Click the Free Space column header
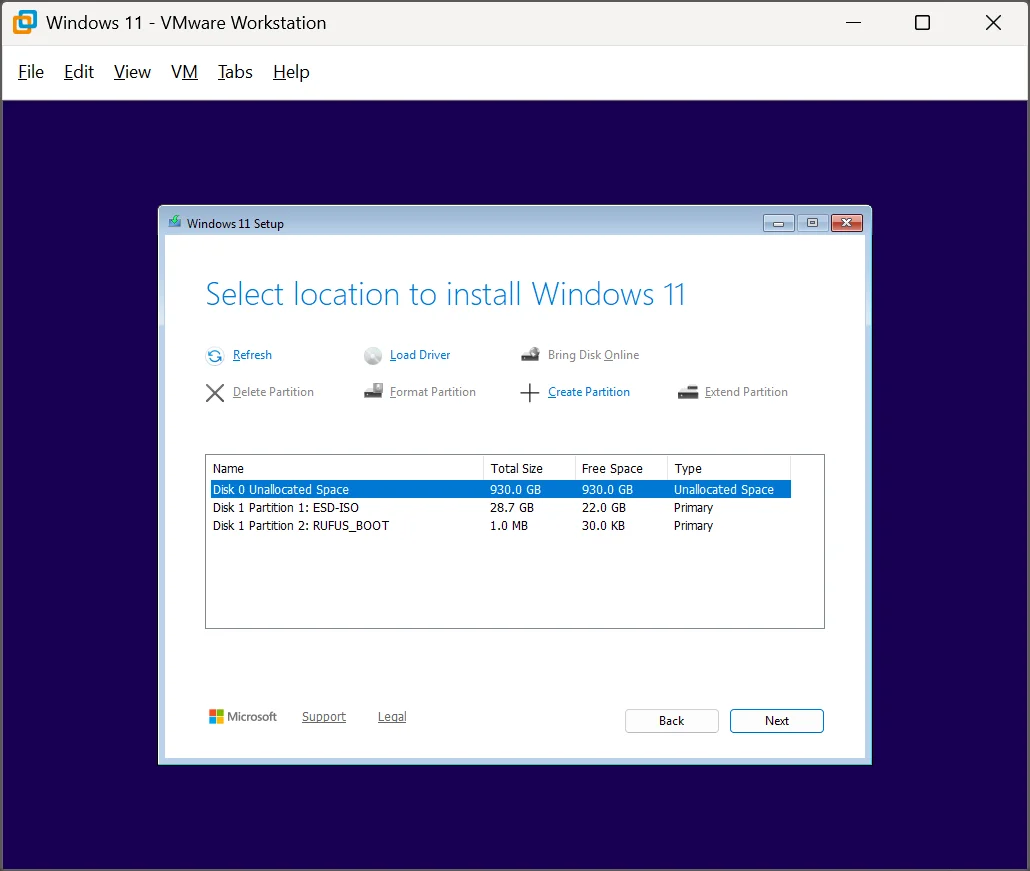The width and height of the screenshot is (1030, 871). pyautogui.click(x=621, y=468)
